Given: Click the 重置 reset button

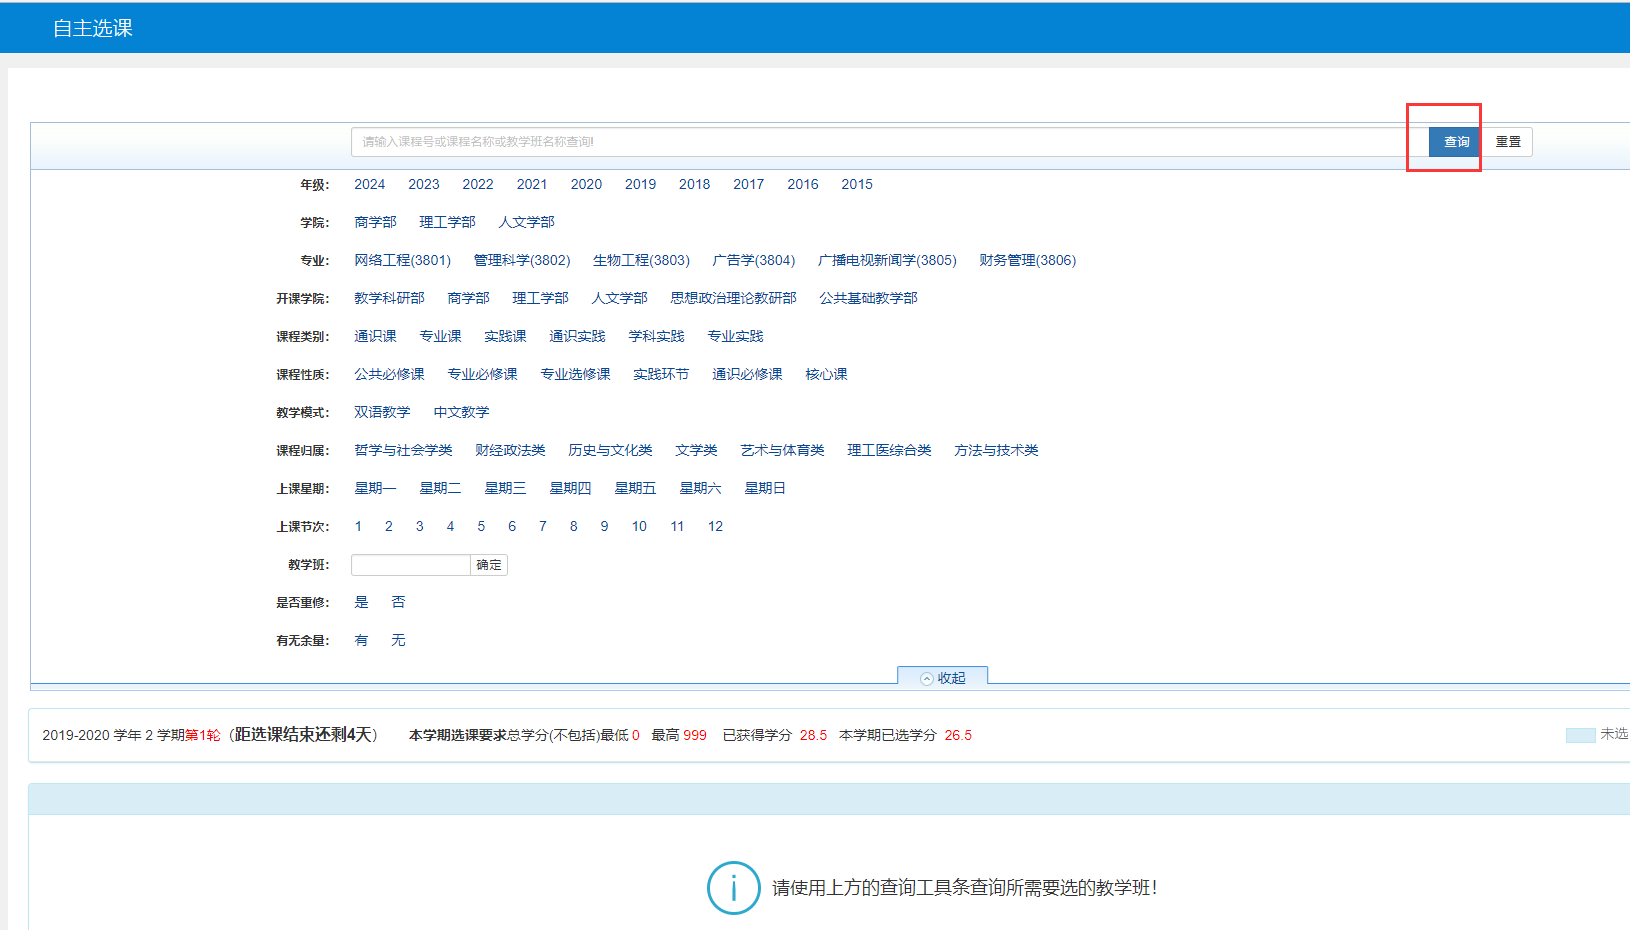Looking at the screenshot, I should [x=1507, y=142].
